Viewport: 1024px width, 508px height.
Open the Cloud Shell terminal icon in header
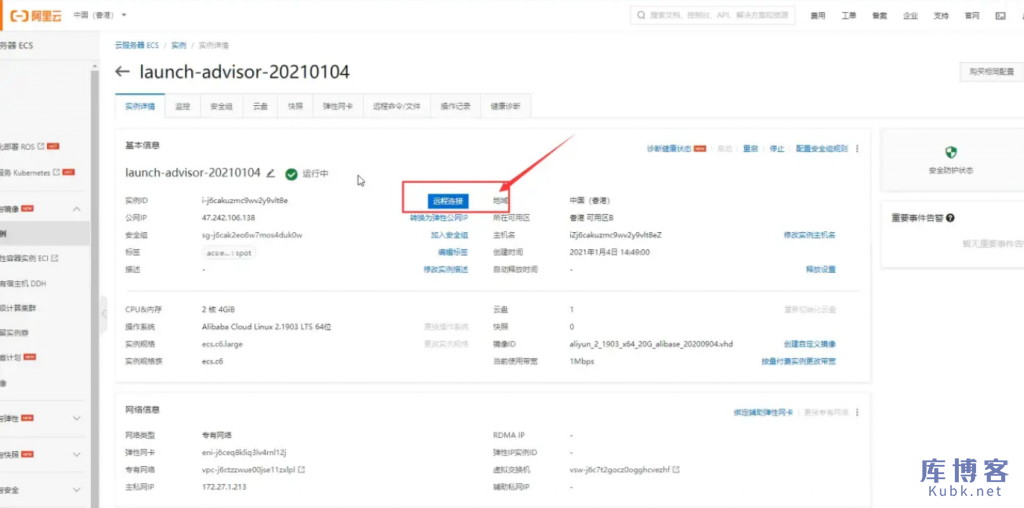1000,16
